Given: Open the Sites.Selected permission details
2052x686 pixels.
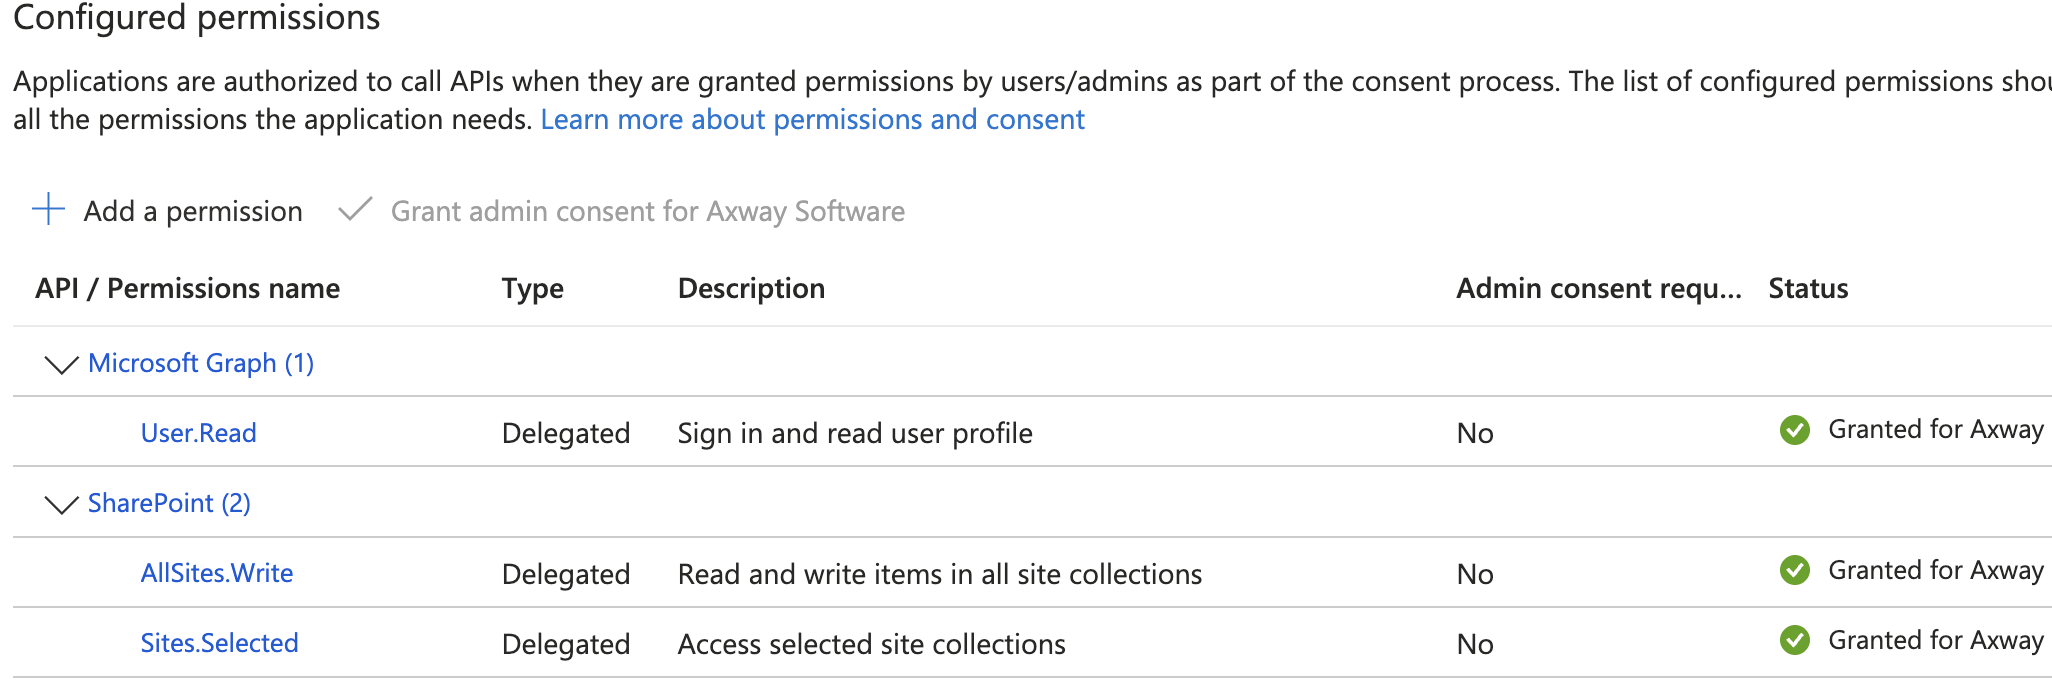Looking at the screenshot, I should (219, 643).
